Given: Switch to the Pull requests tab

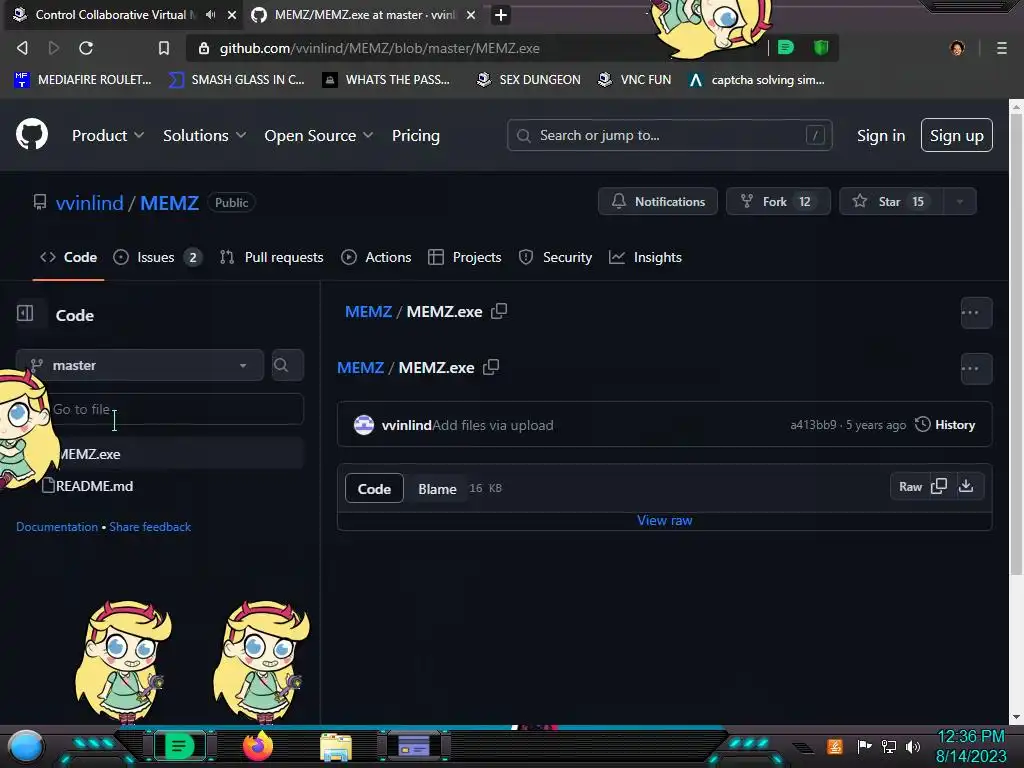Looking at the screenshot, I should [271, 257].
